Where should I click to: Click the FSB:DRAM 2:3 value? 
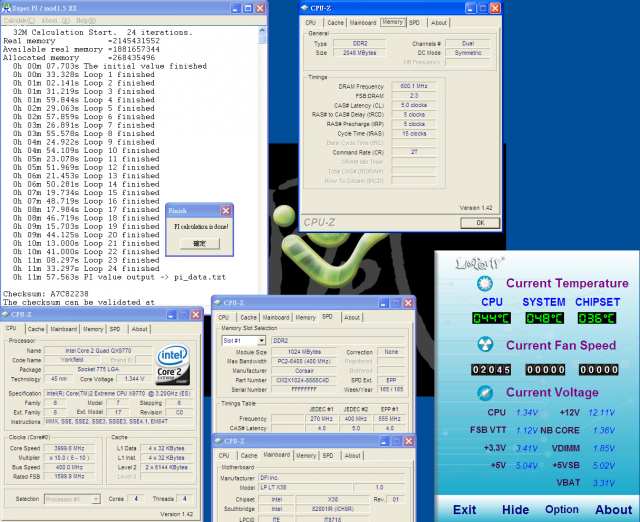[414, 96]
